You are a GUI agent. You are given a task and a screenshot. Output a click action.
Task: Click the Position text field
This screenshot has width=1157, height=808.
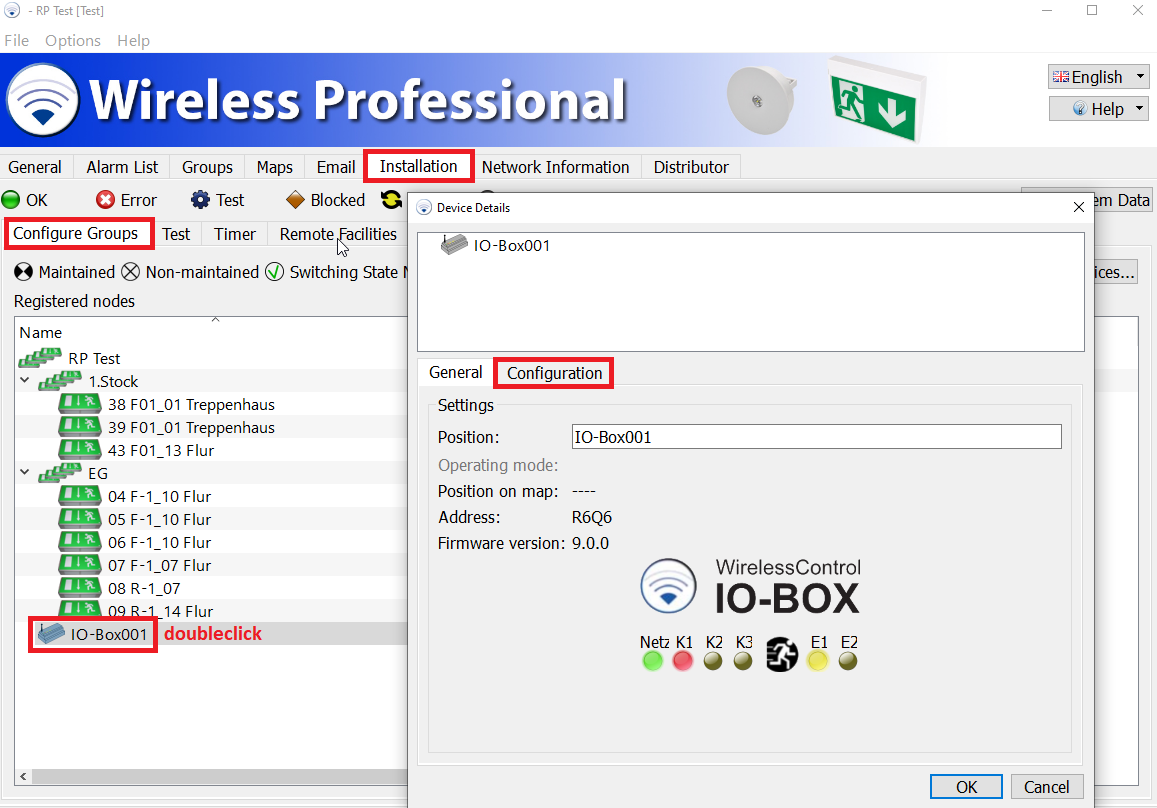pyautogui.click(x=816, y=437)
